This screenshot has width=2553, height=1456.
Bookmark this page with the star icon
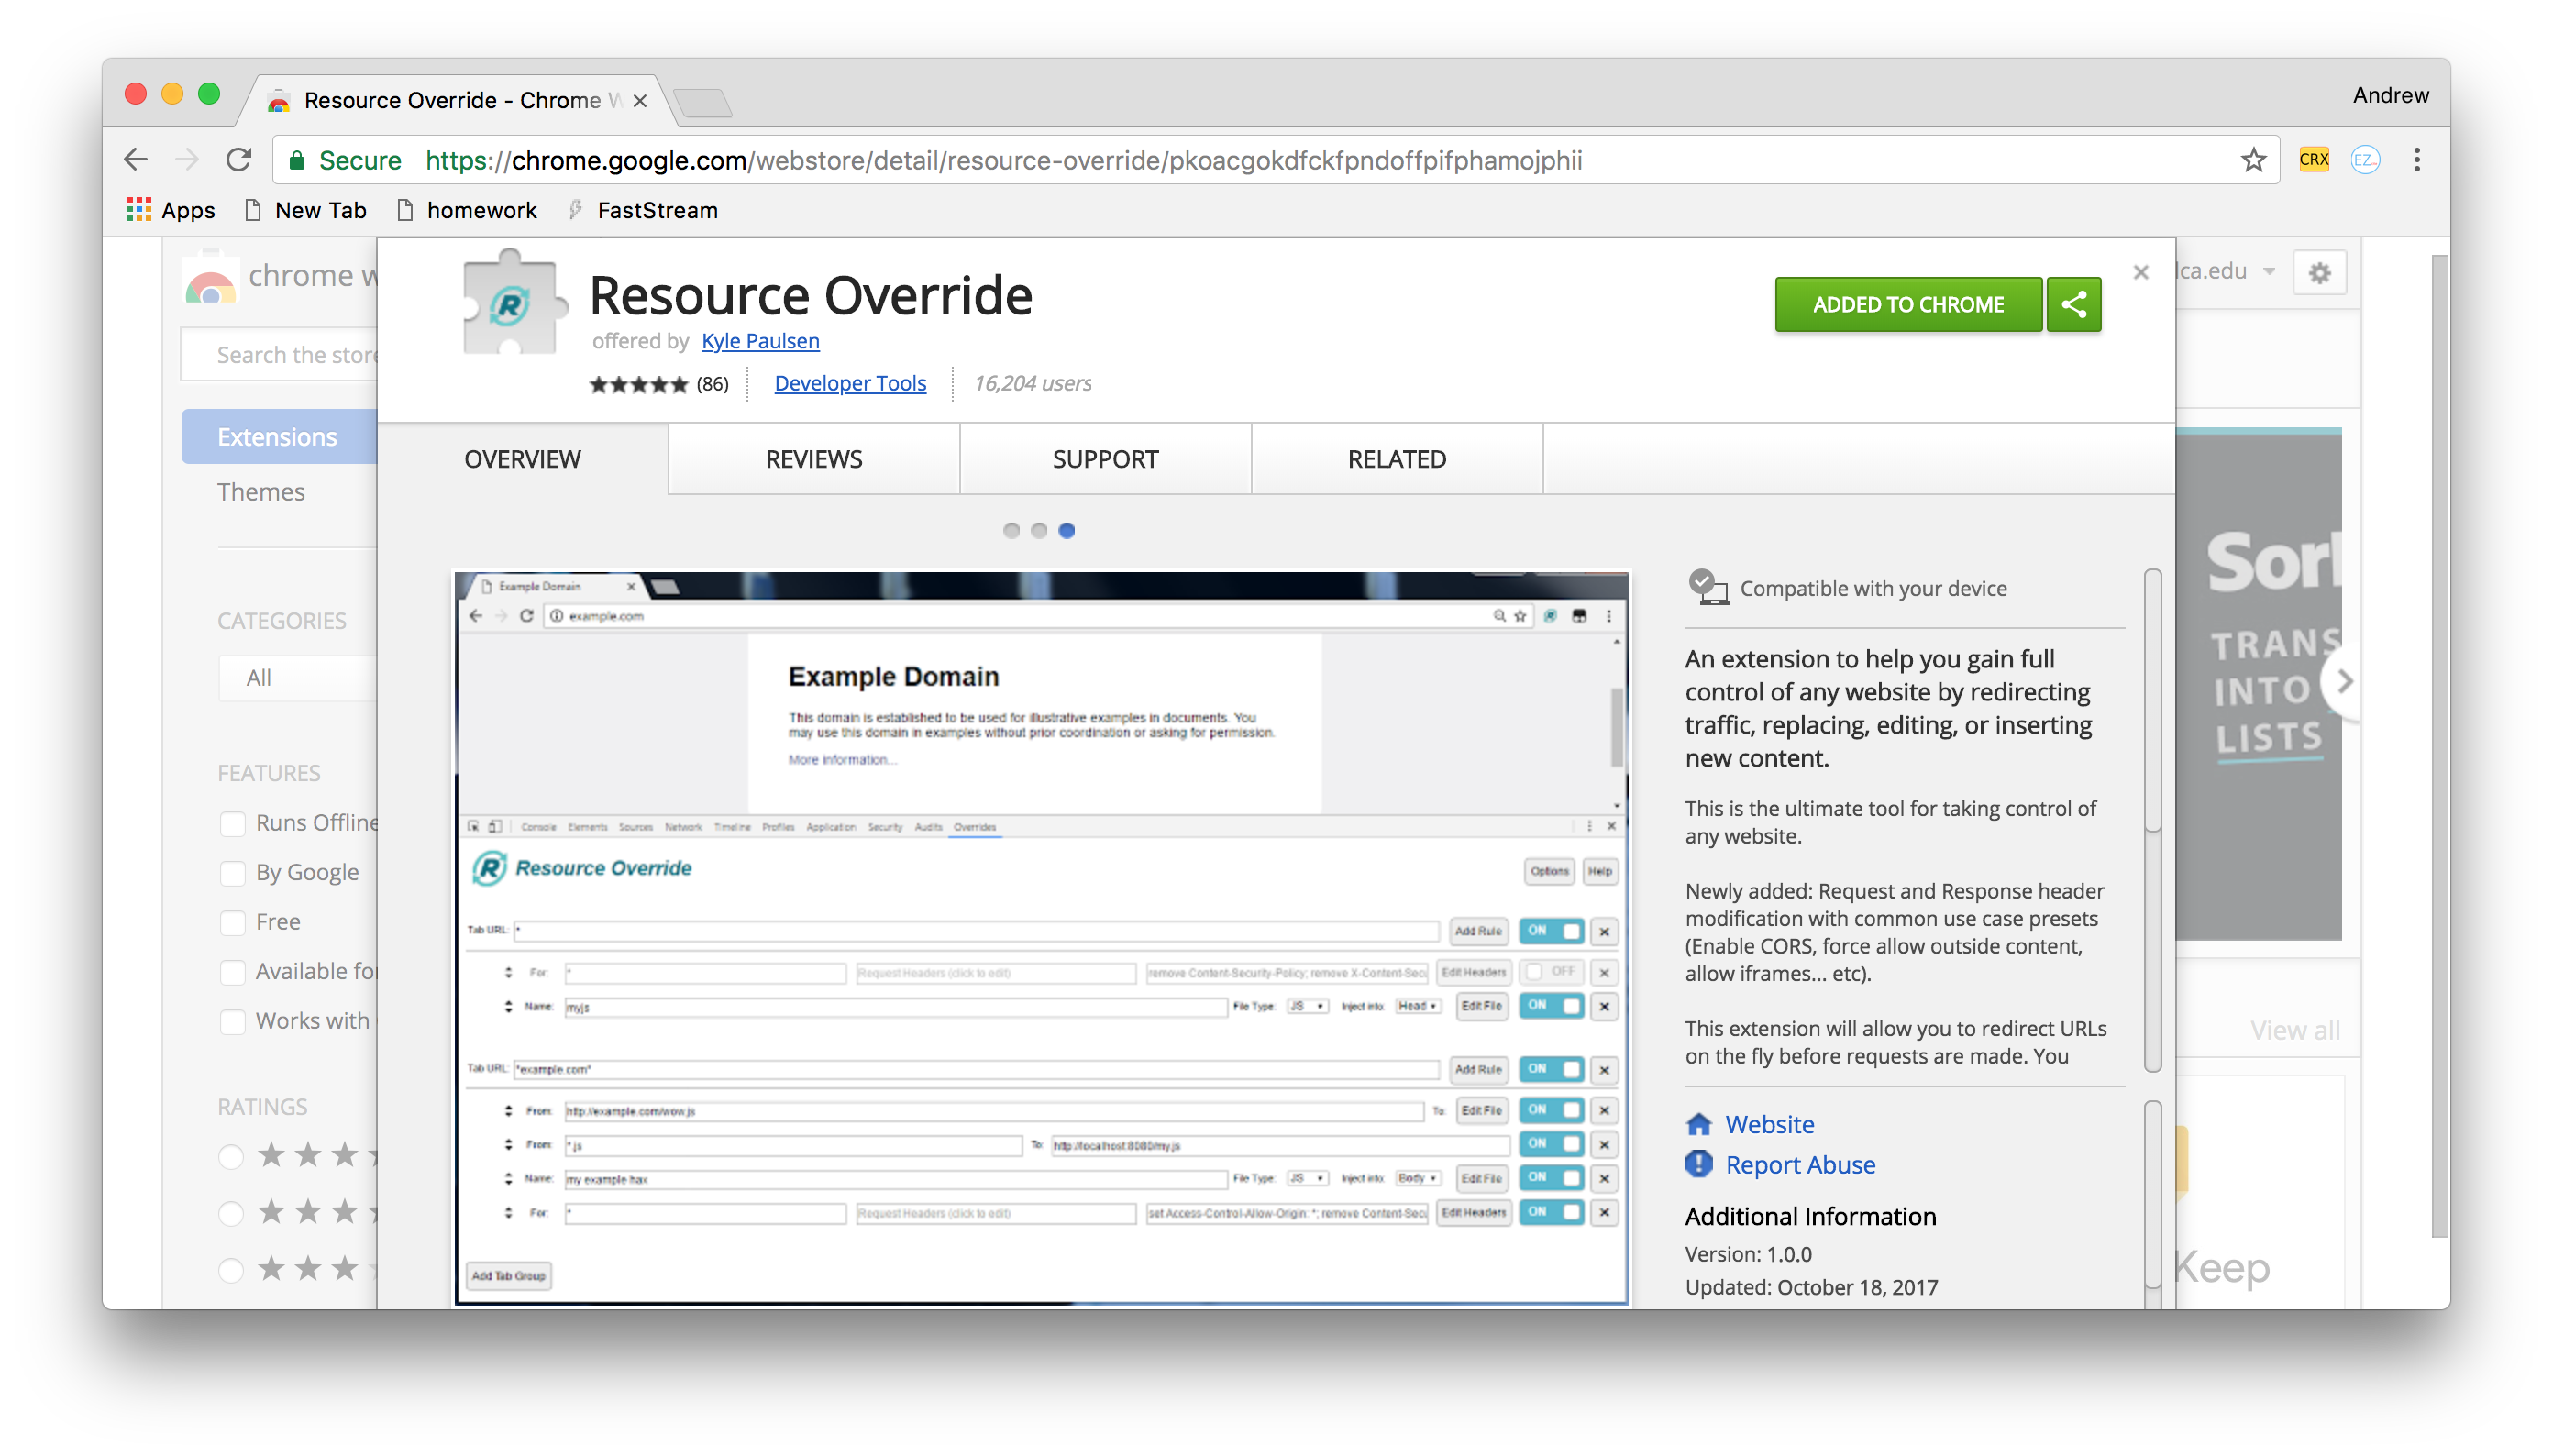click(x=2255, y=160)
